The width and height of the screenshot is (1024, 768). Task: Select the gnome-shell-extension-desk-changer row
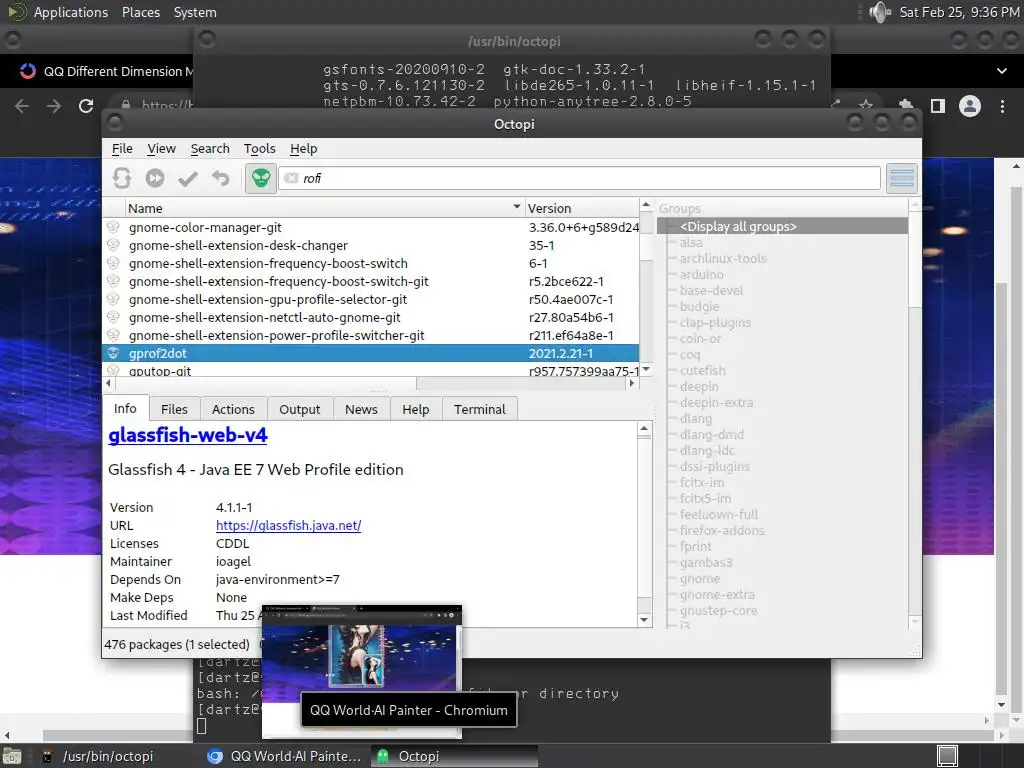(371, 246)
